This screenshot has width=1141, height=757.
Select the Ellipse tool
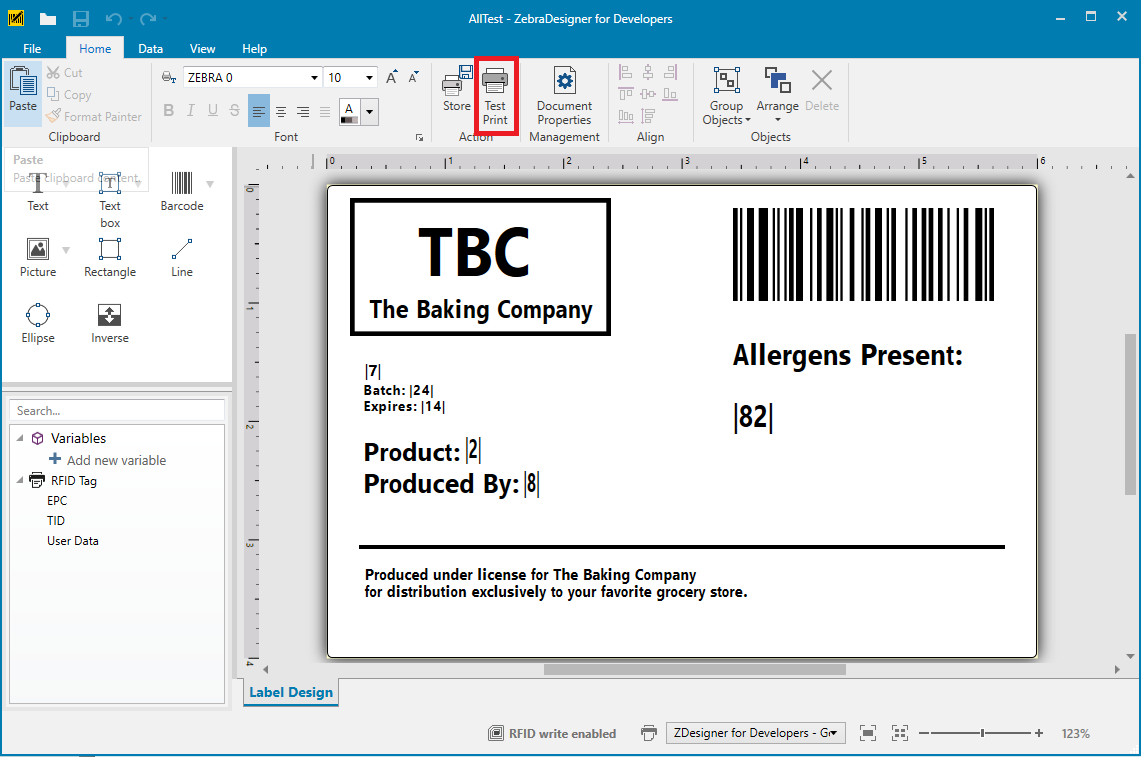[x=37, y=322]
